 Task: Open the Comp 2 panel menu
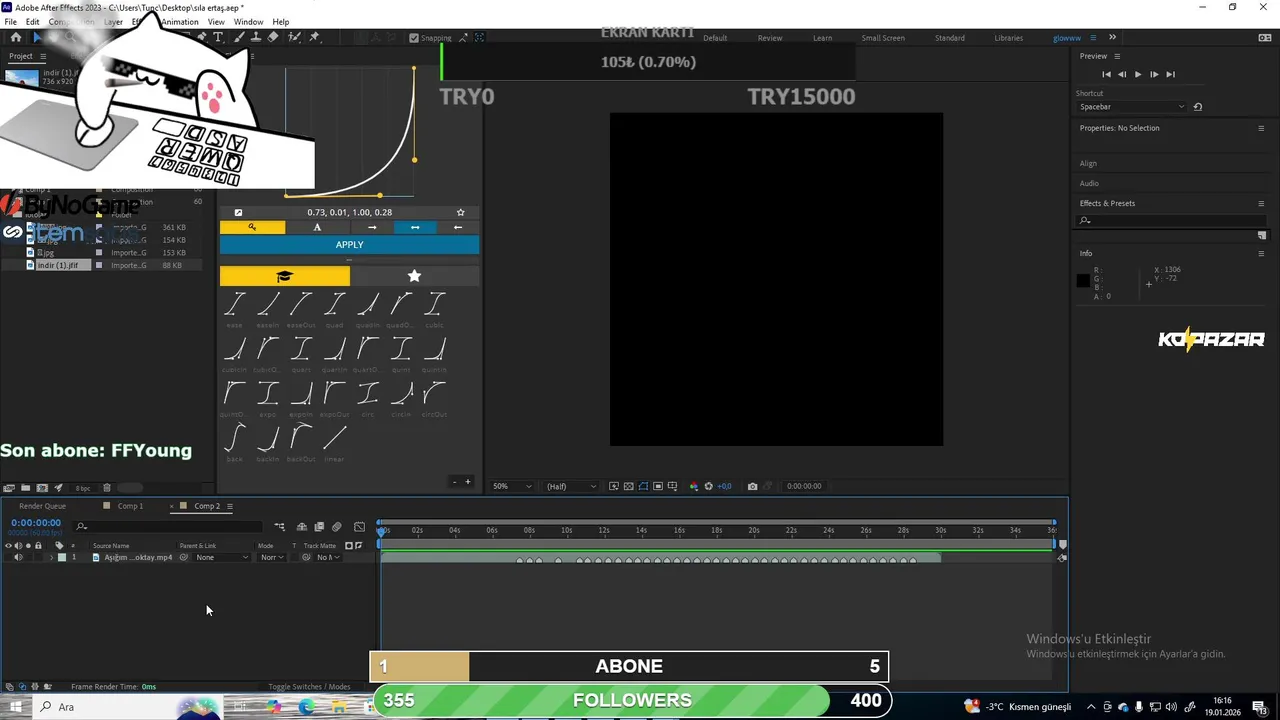coord(230,506)
